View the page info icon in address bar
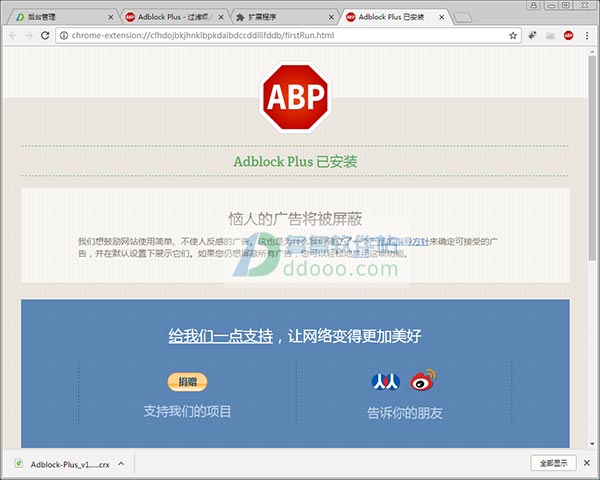The width and height of the screenshot is (600, 480). point(64,36)
